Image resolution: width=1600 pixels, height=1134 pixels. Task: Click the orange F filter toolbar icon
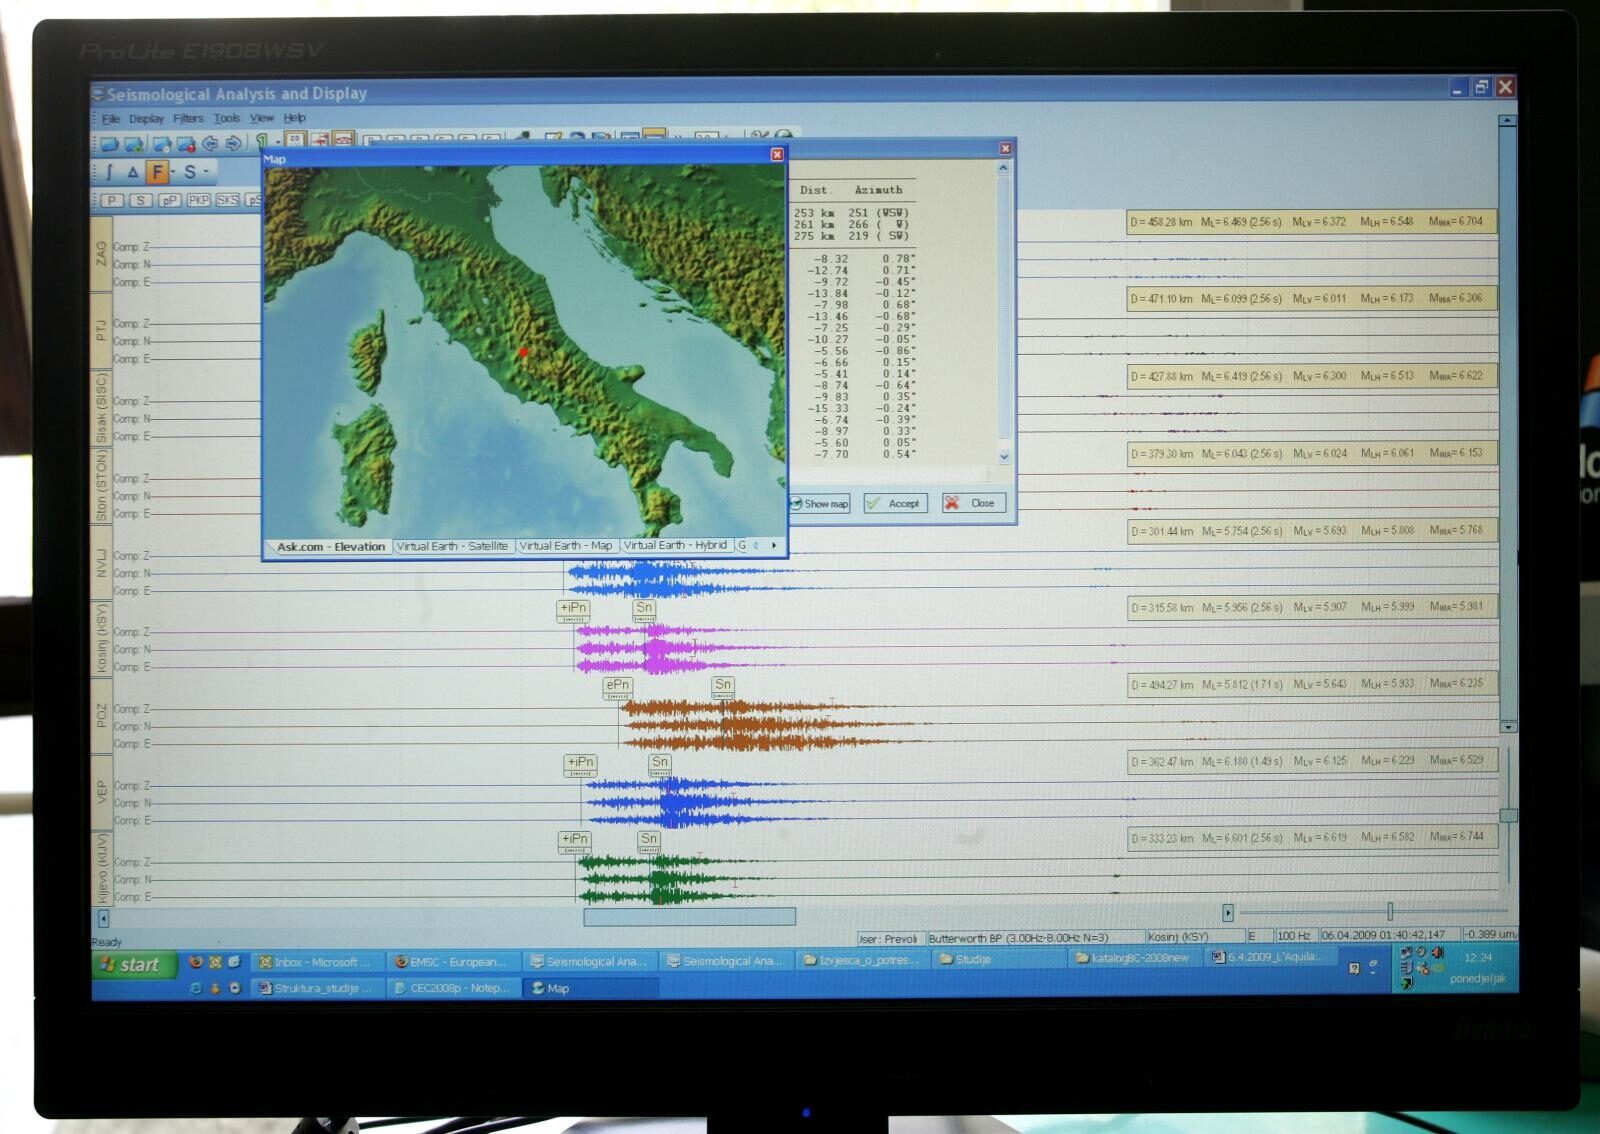[x=157, y=172]
